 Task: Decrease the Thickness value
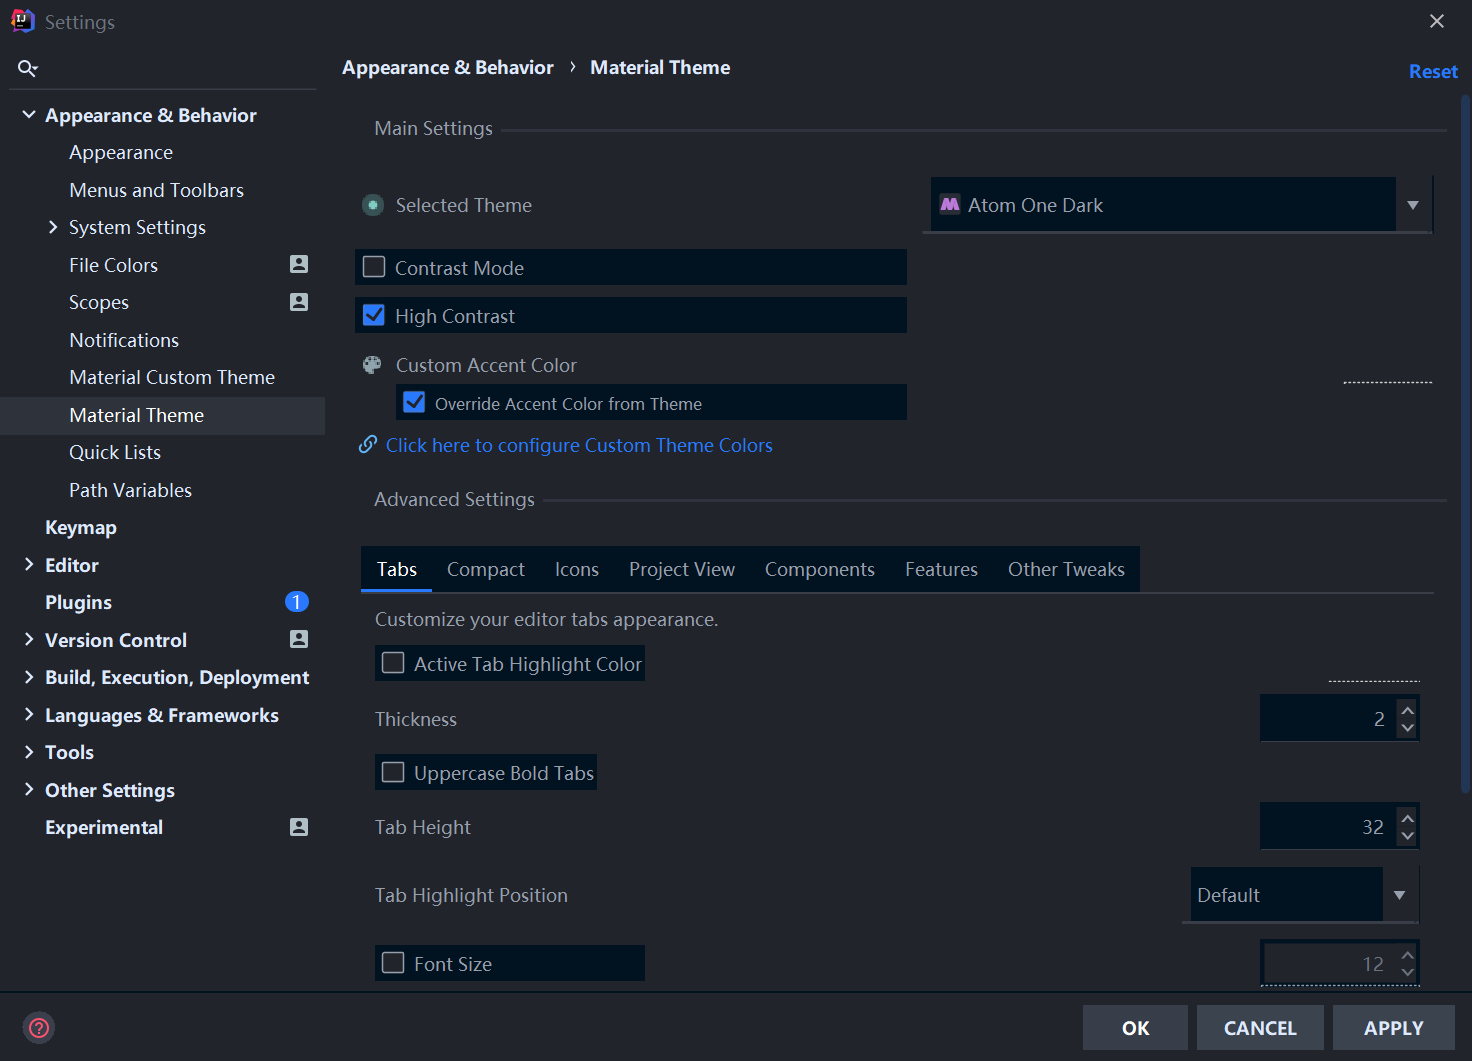[x=1408, y=728]
